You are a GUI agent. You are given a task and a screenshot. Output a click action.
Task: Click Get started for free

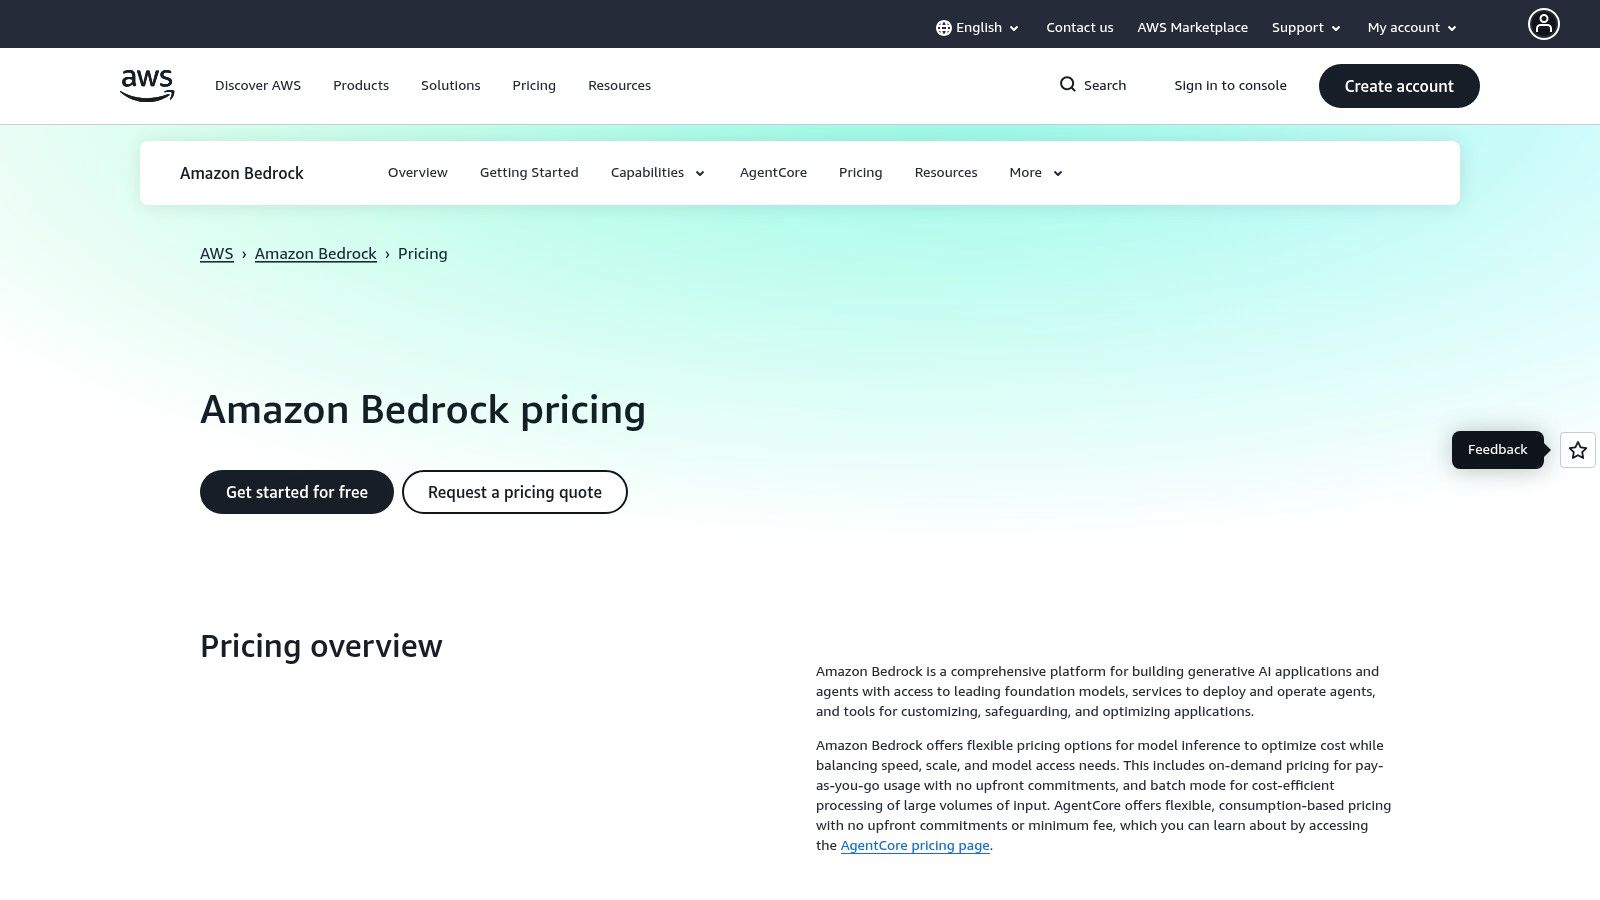296,491
